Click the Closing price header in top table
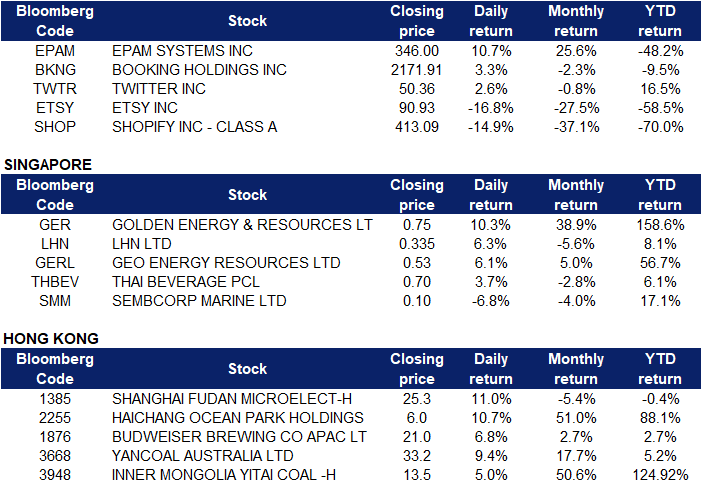 [x=417, y=21]
